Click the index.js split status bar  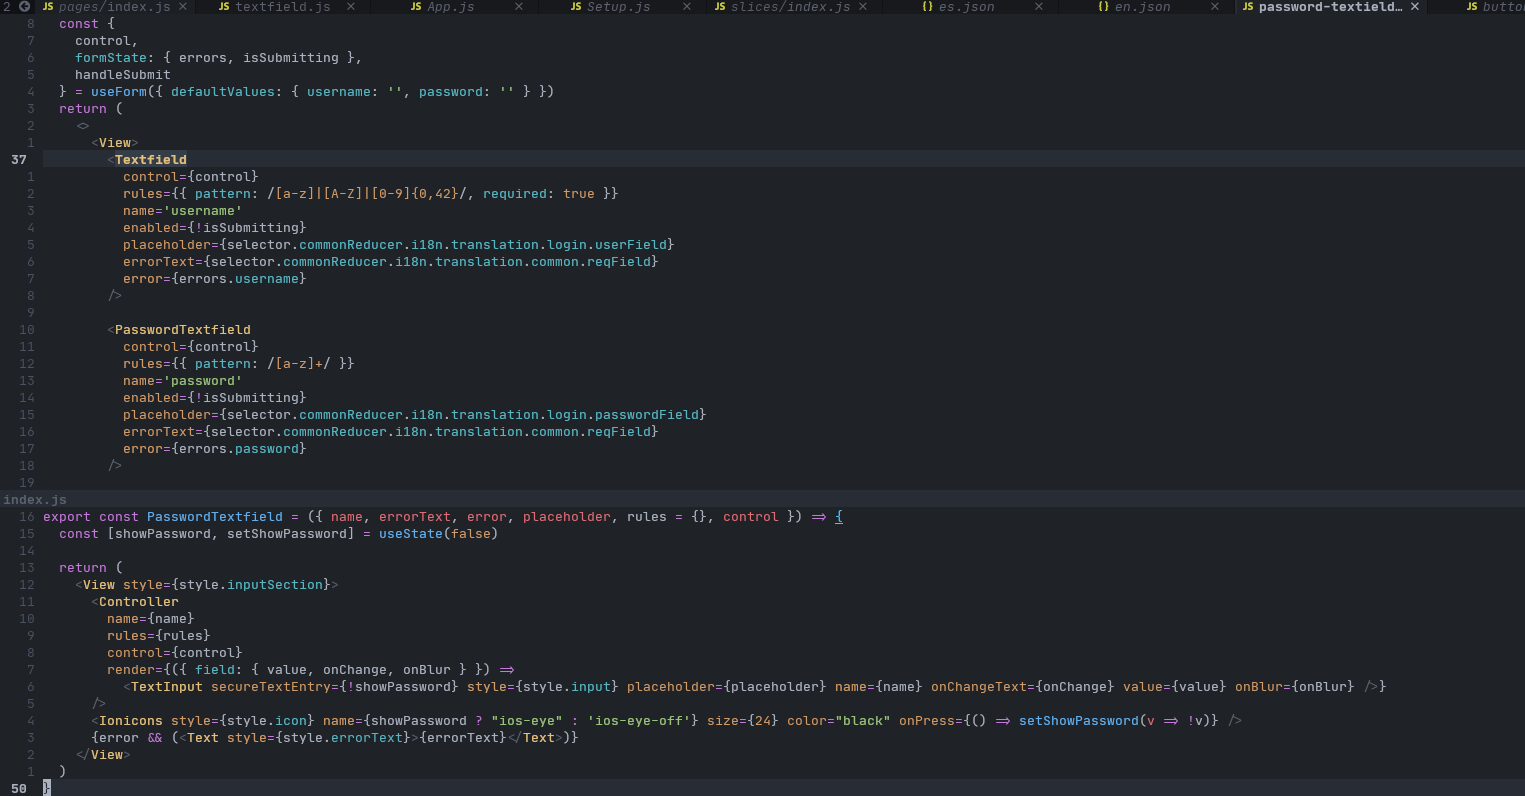tap(762, 500)
